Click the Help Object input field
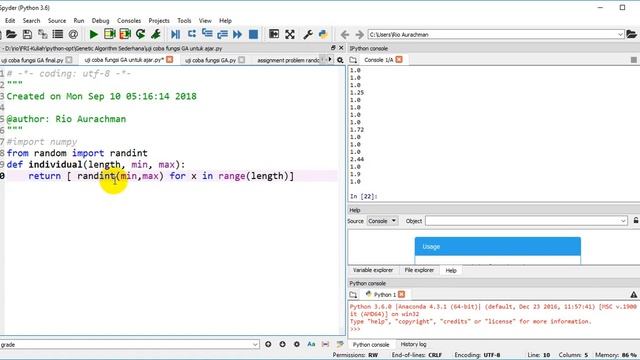Viewport: 640px width, 360px height. tap(526, 221)
